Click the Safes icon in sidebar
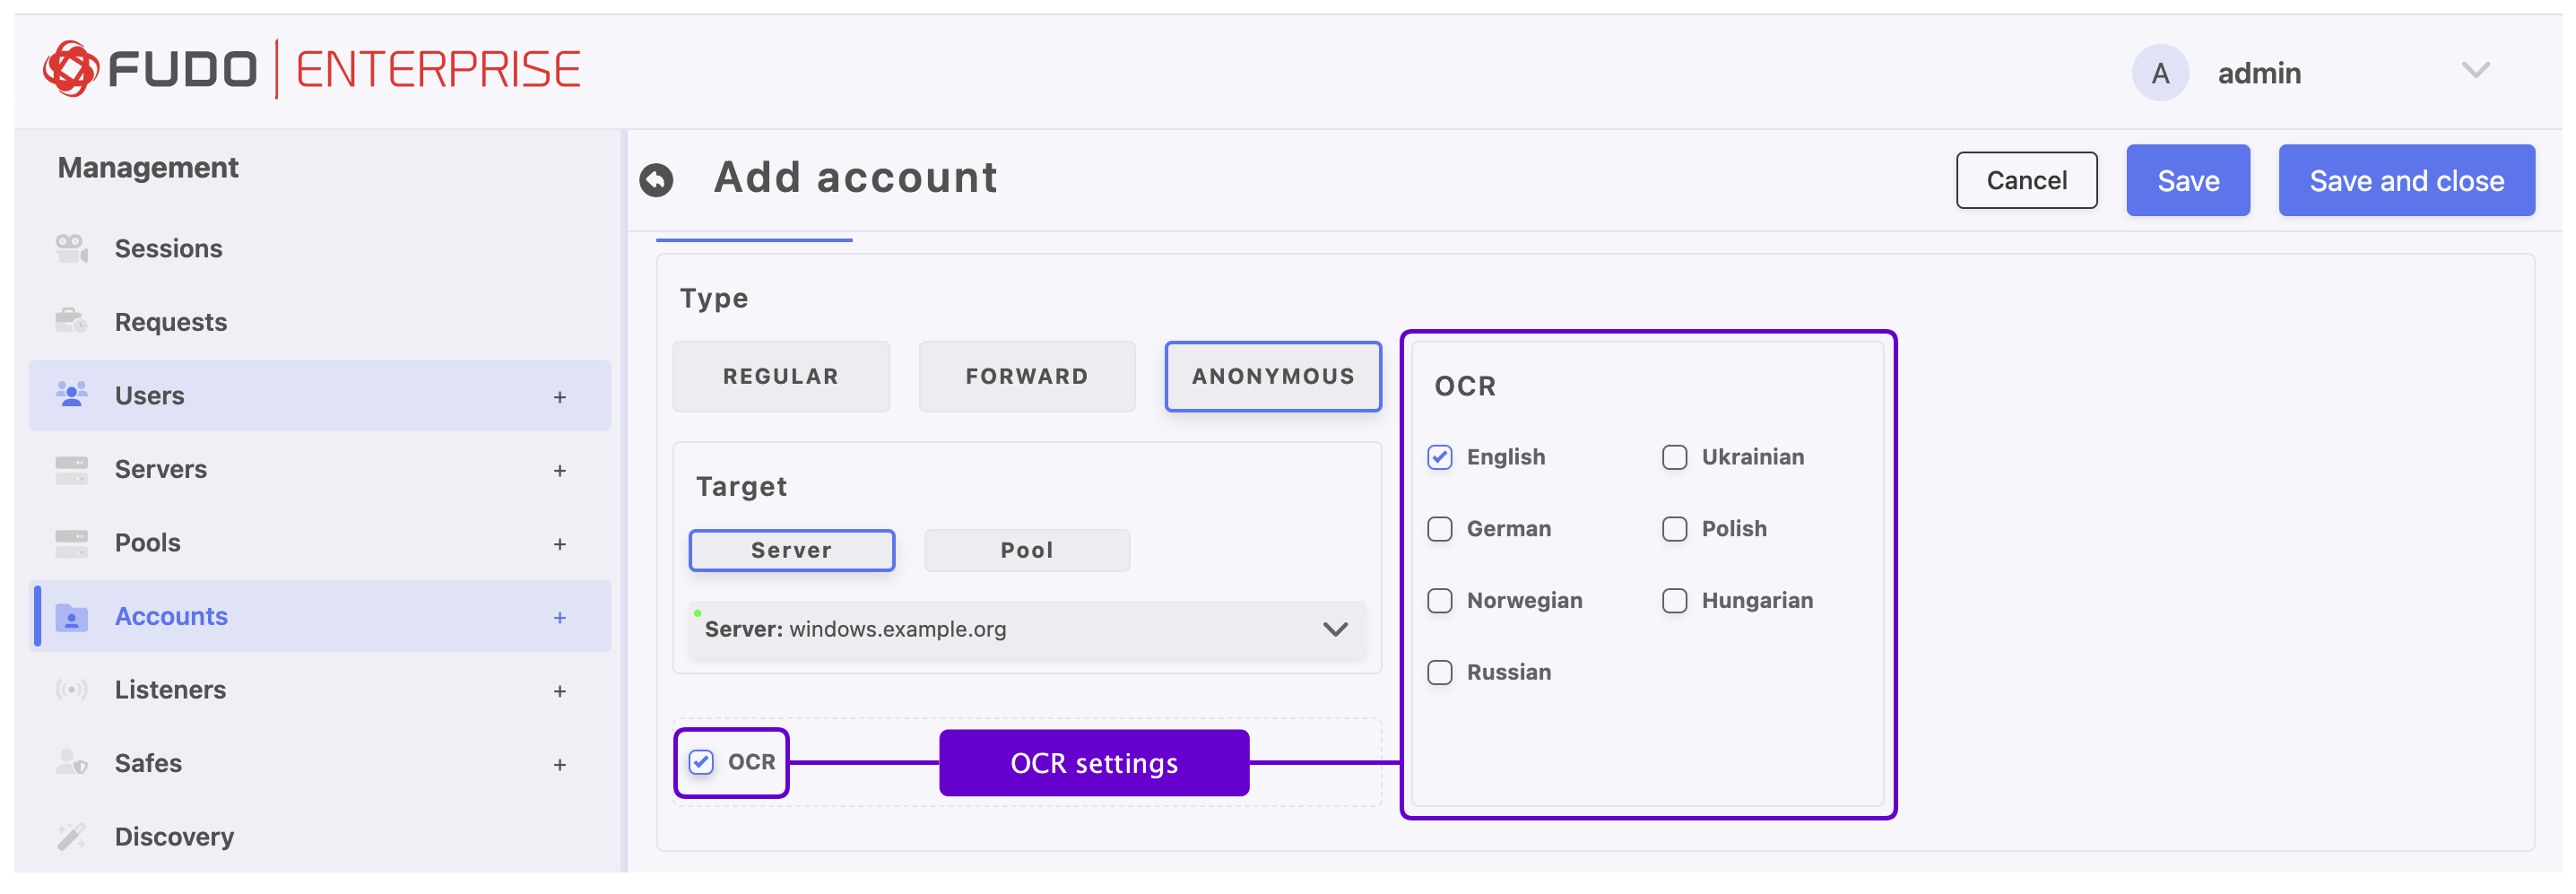This screenshot has width=2576, height=894. [71, 763]
